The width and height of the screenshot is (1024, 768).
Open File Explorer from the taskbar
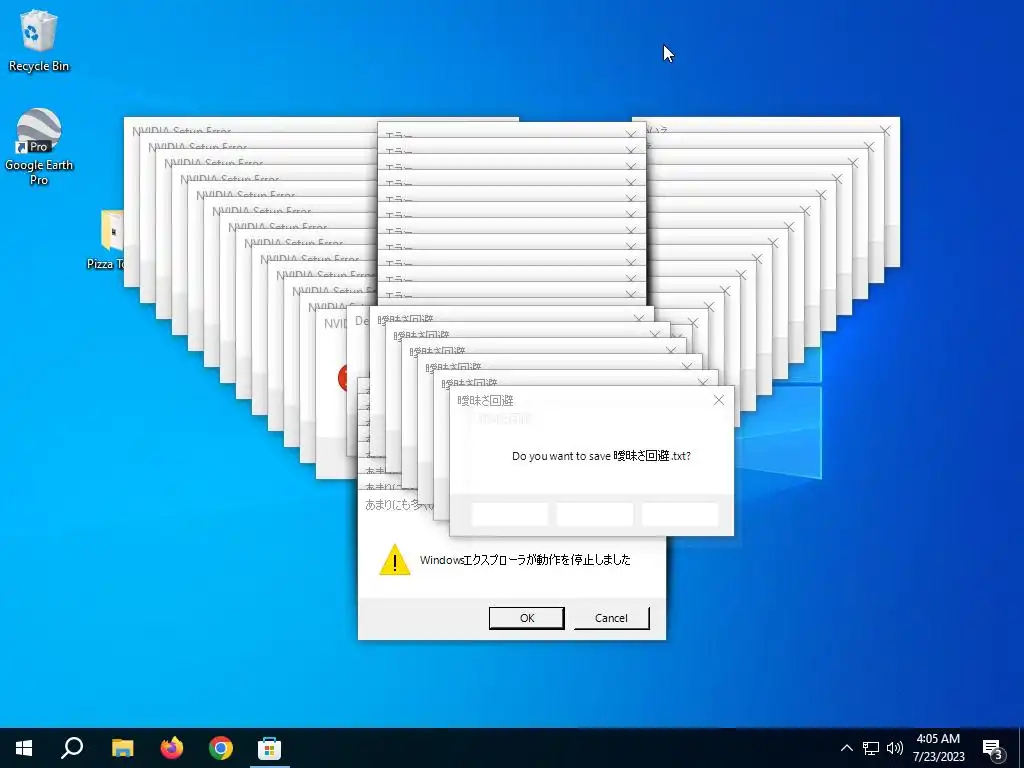tap(122, 748)
